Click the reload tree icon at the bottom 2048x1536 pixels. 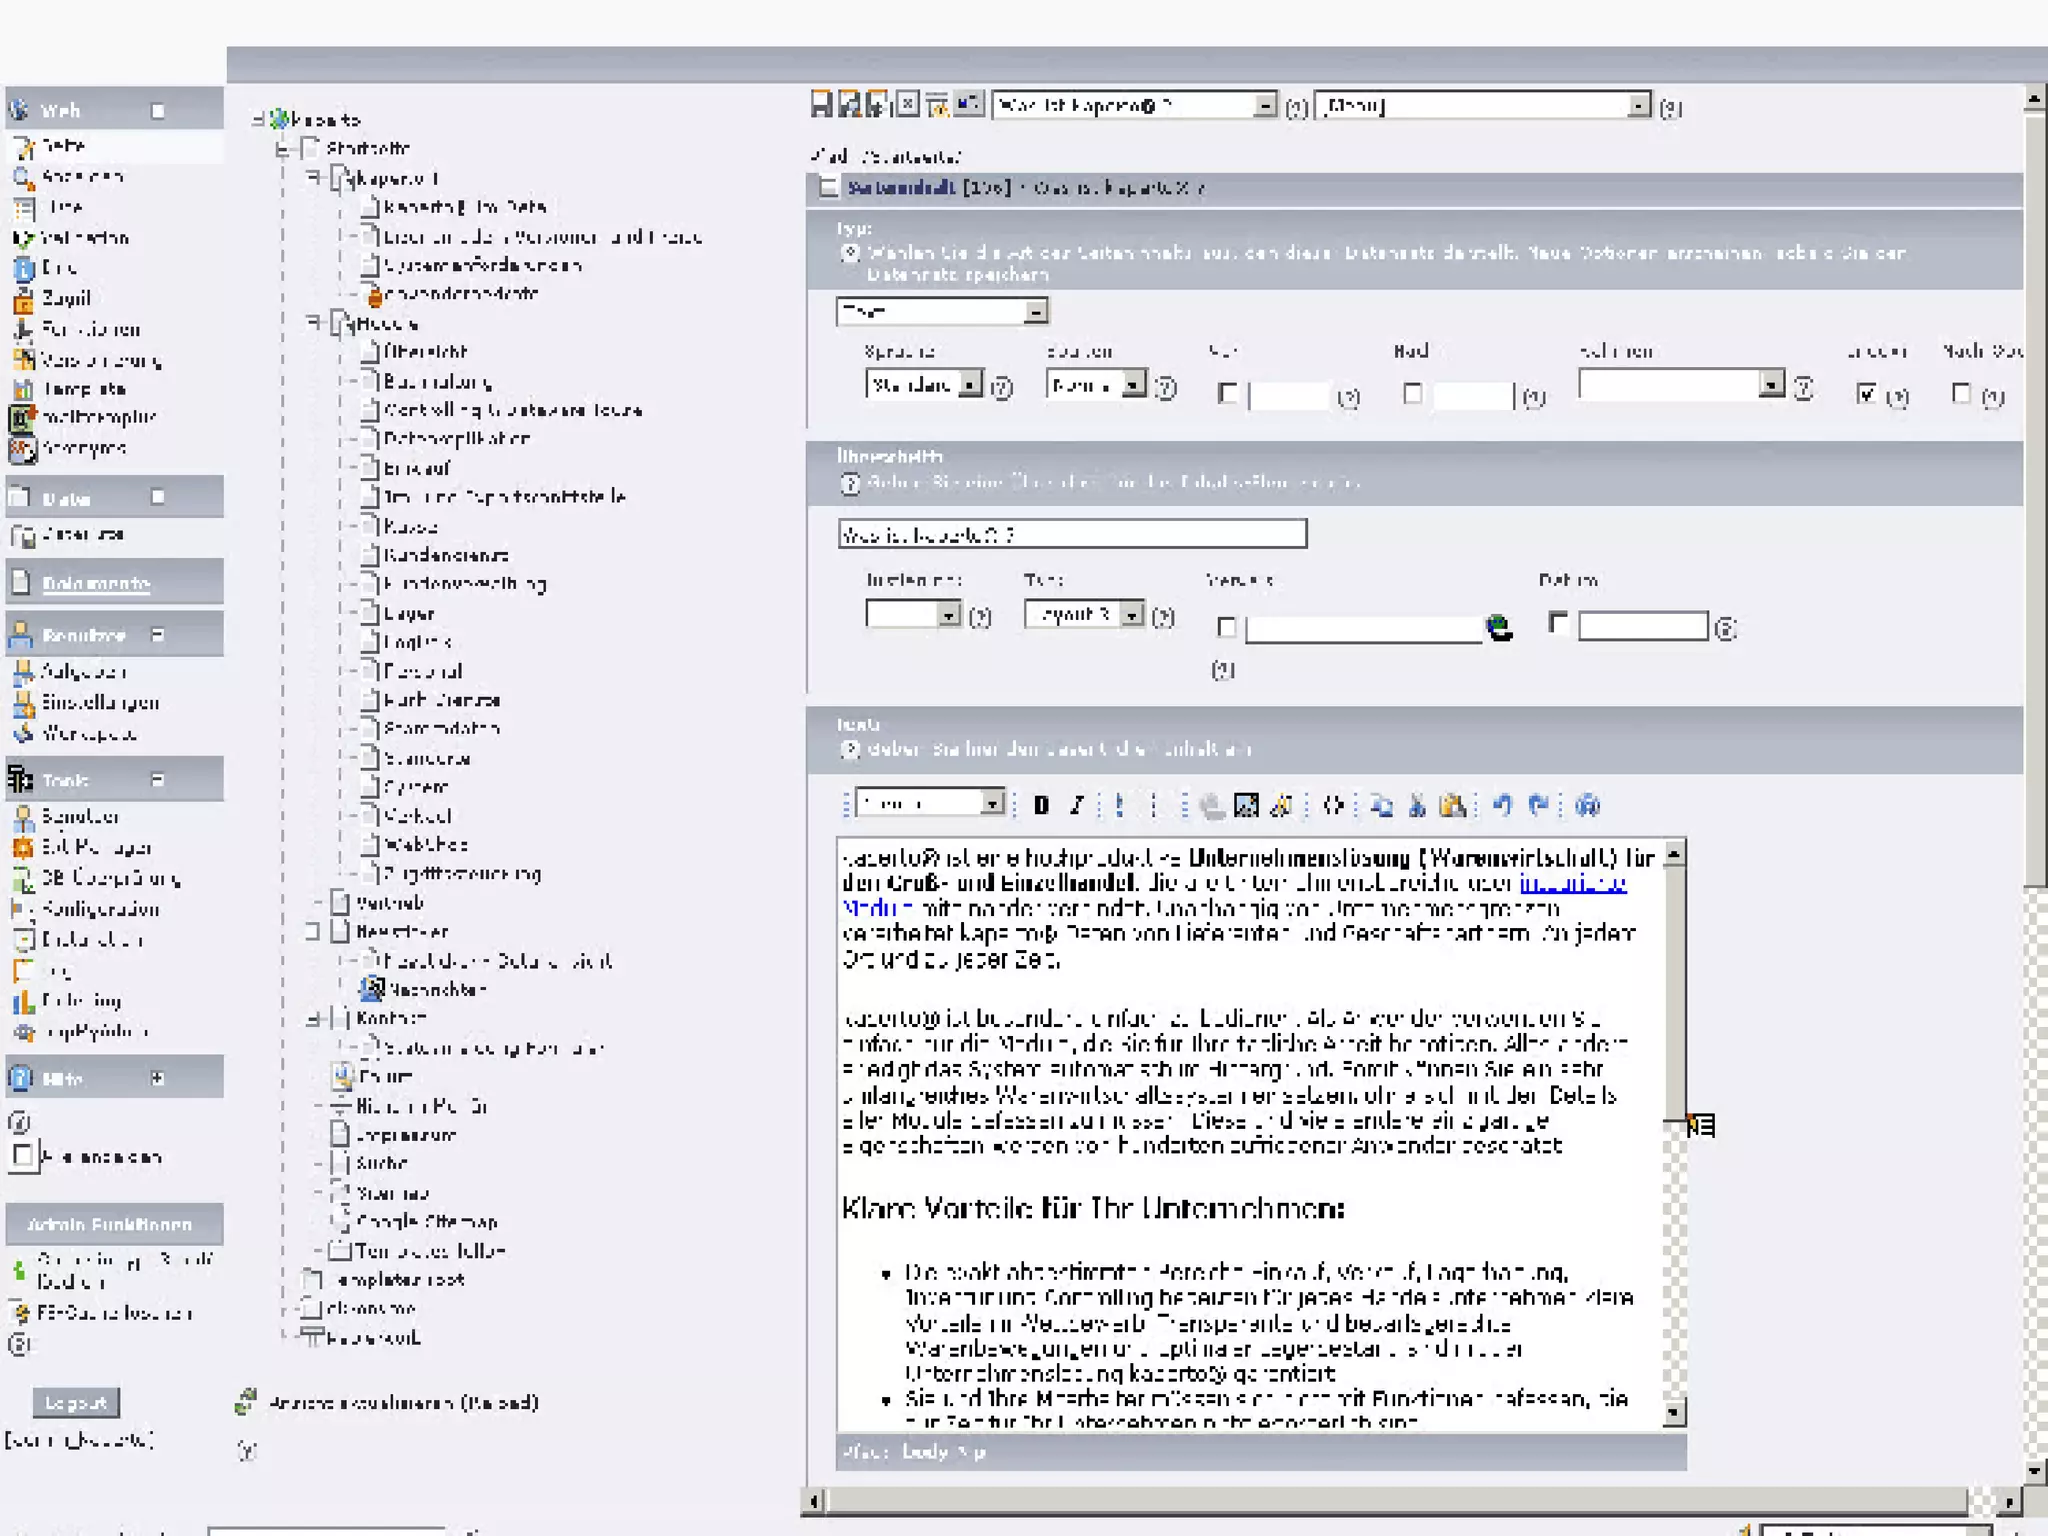pos(246,1402)
